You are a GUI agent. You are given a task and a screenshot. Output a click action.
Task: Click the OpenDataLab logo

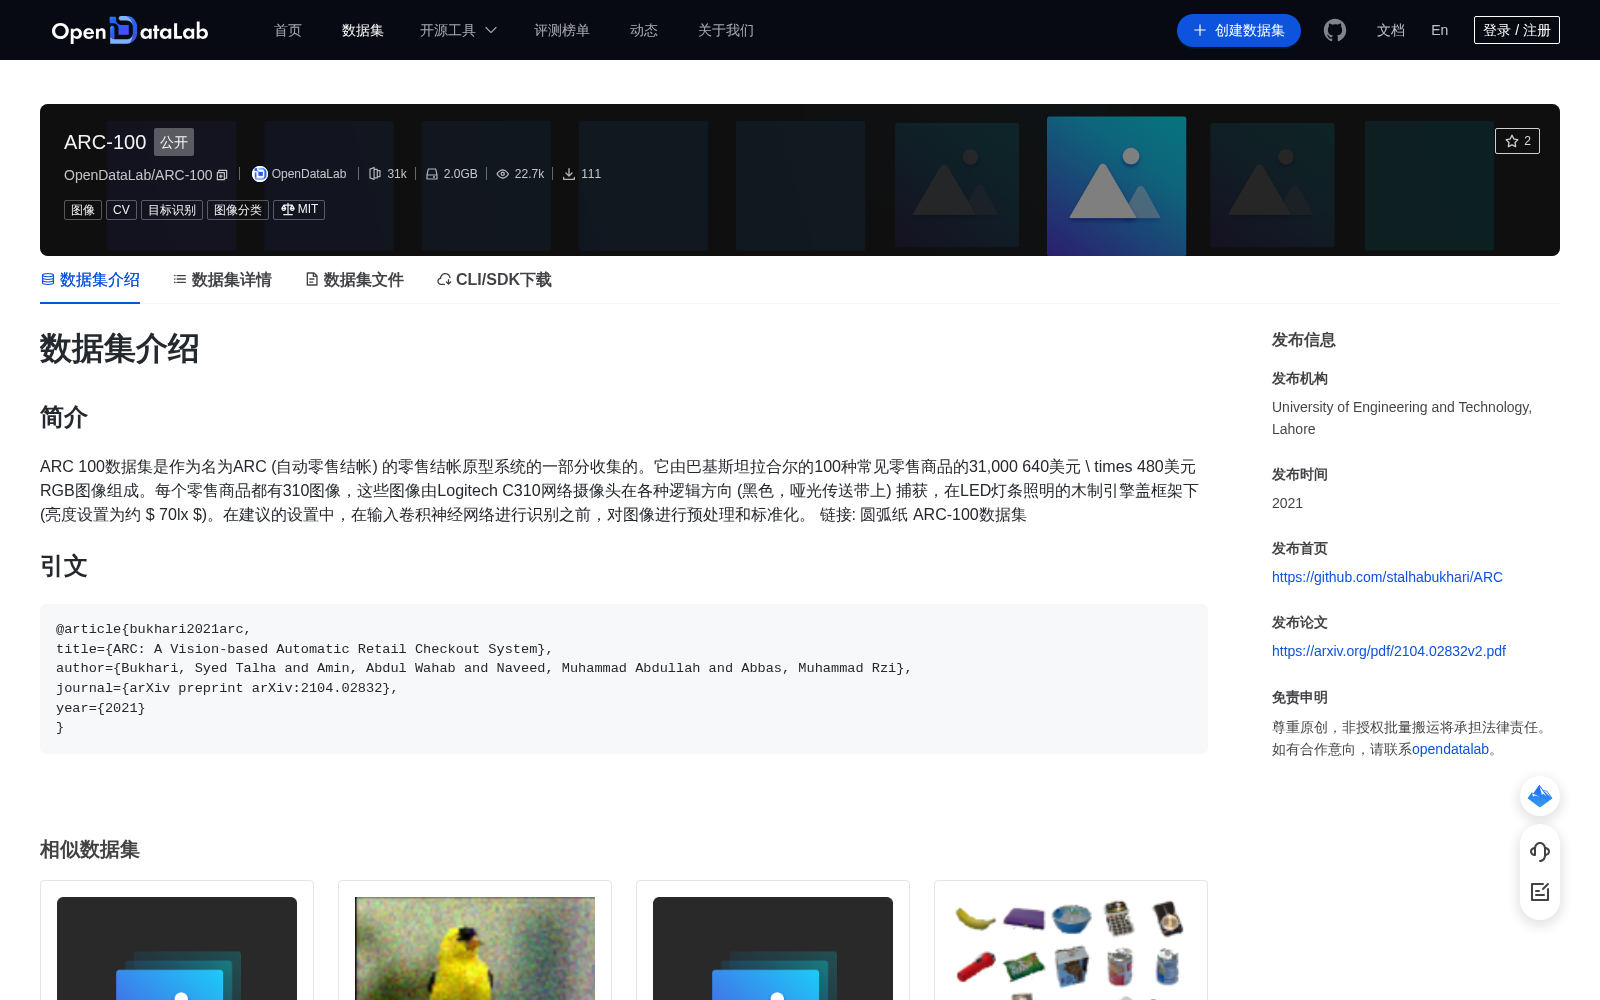[x=130, y=30]
